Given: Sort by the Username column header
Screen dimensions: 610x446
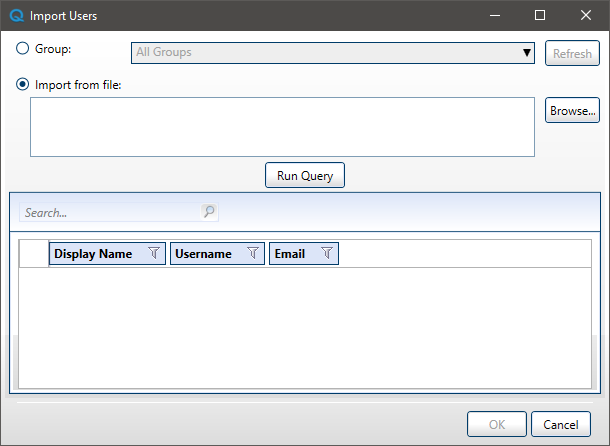Looking at the screenshot, I should (204, 254).
